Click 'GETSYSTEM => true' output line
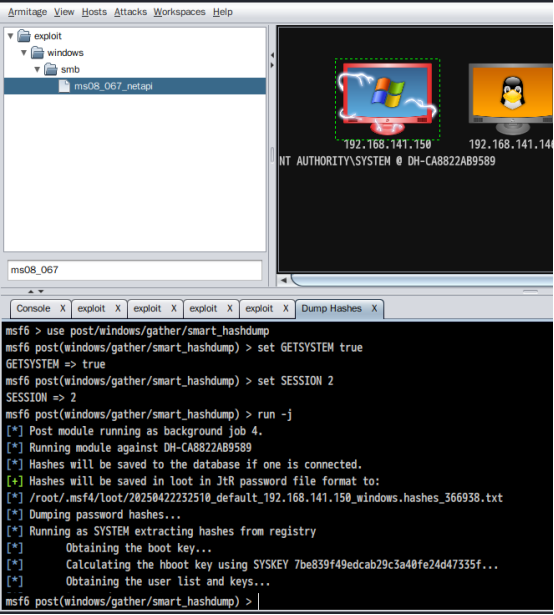 tap(55, 364)
